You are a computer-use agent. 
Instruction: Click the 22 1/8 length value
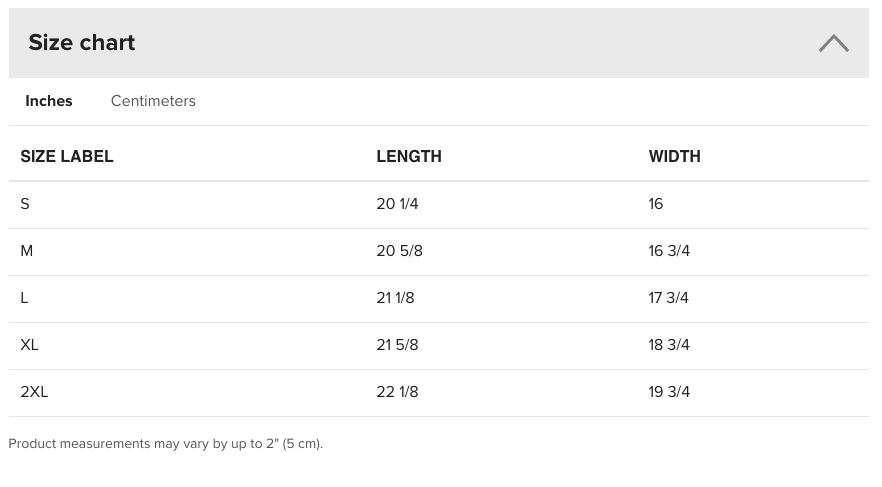397,392
